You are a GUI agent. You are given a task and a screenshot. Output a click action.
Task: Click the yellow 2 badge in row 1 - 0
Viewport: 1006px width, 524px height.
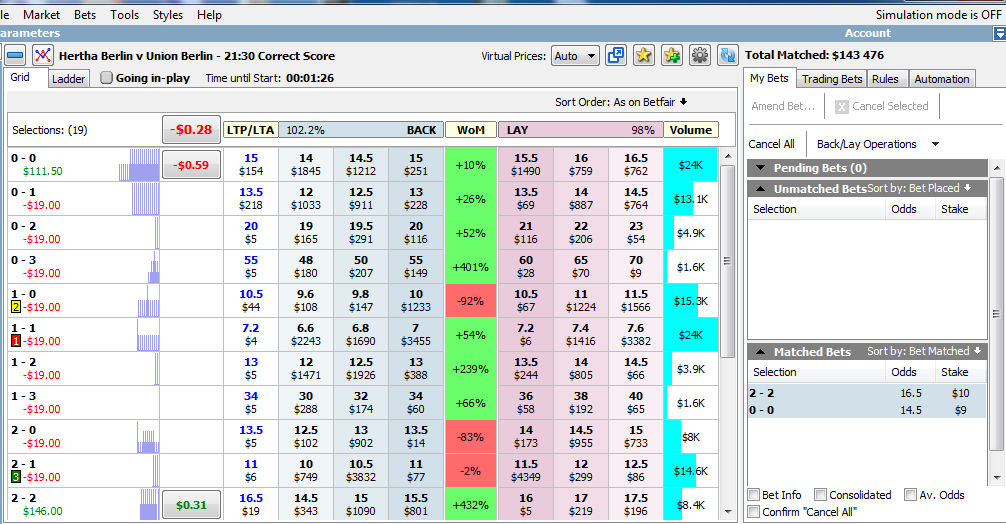pos(16,307)
